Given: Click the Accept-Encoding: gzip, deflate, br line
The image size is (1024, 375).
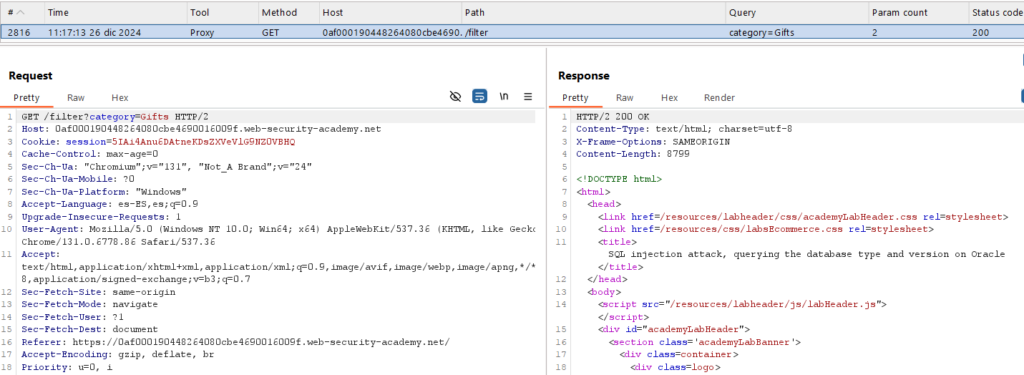Looking at the screenshot, I should point(118,354).
